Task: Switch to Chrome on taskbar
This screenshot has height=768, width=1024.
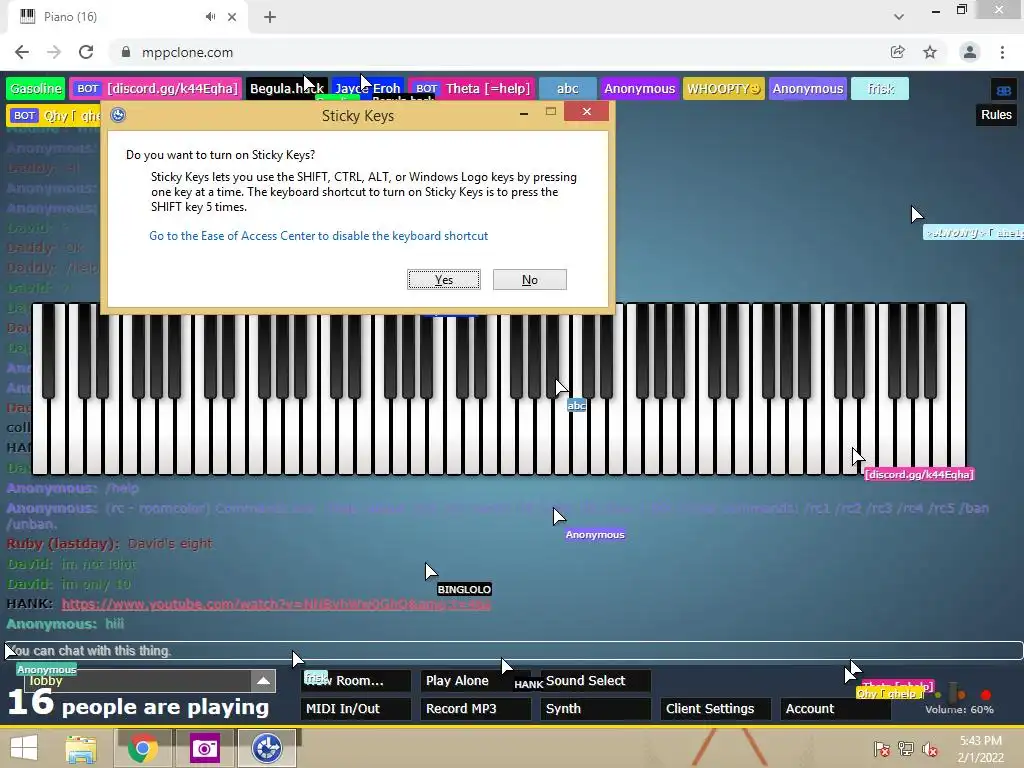Action: point(142,748)
